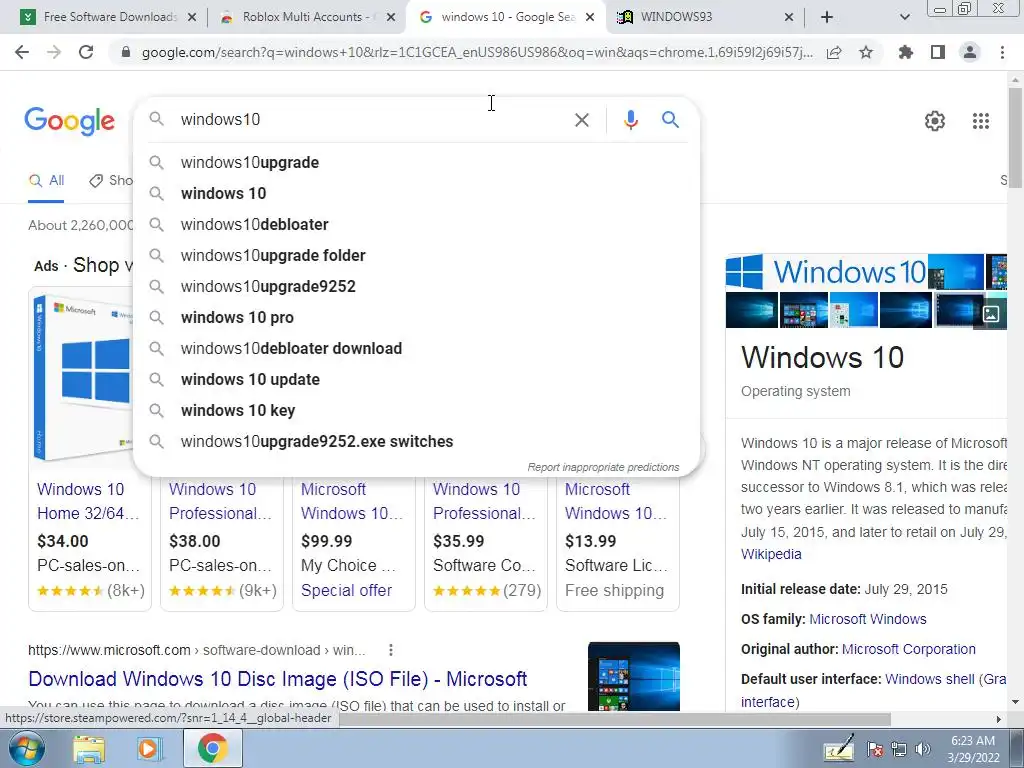Viewport: 1024px width, 768px height.
Task: Pick suggestion windows10debloater
Action: 416,225
